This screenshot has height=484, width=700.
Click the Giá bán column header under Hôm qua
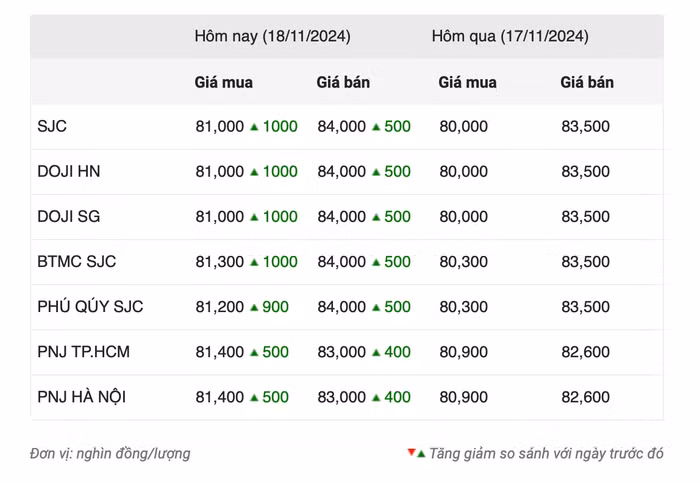(587, 82)
